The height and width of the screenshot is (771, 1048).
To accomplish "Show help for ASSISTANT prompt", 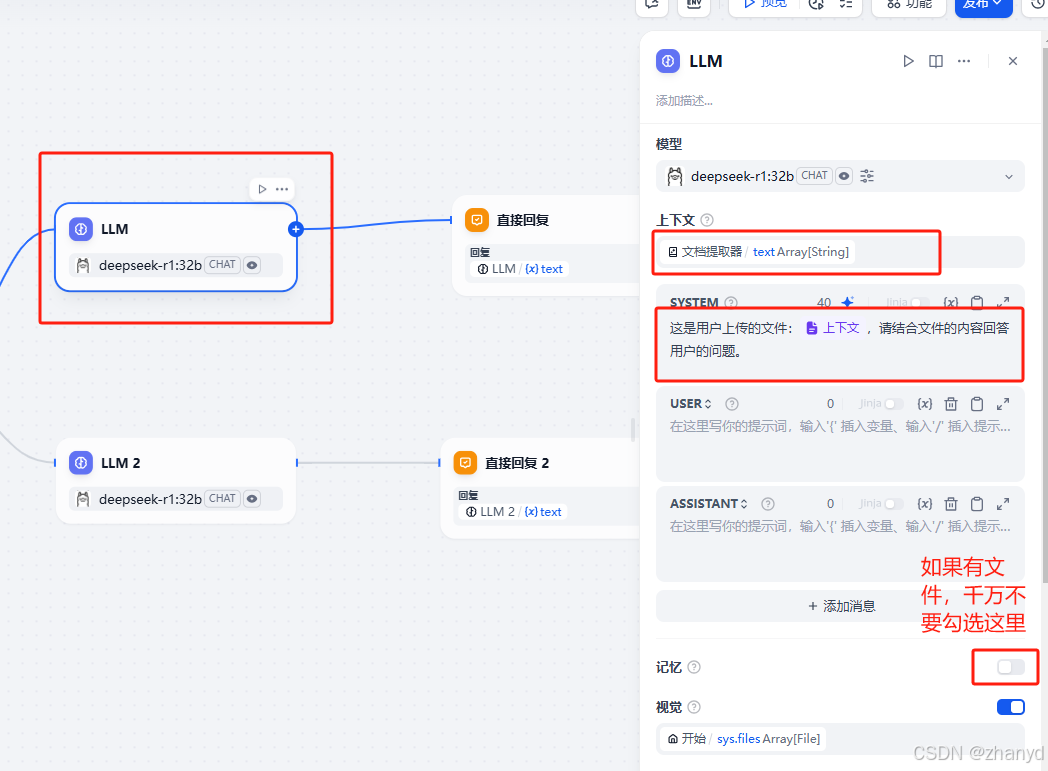I will coord(768,504).
